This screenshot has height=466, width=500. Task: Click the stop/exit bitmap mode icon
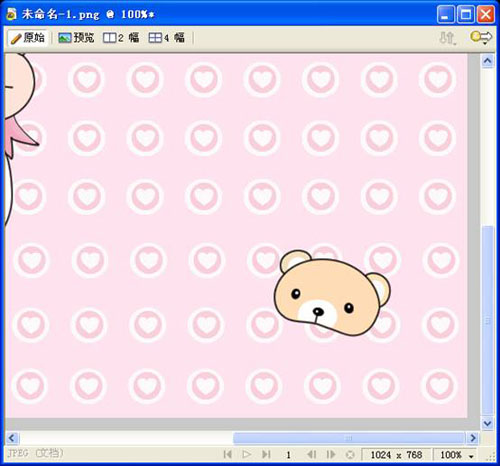pyautogui.click(x=350, y=455)
